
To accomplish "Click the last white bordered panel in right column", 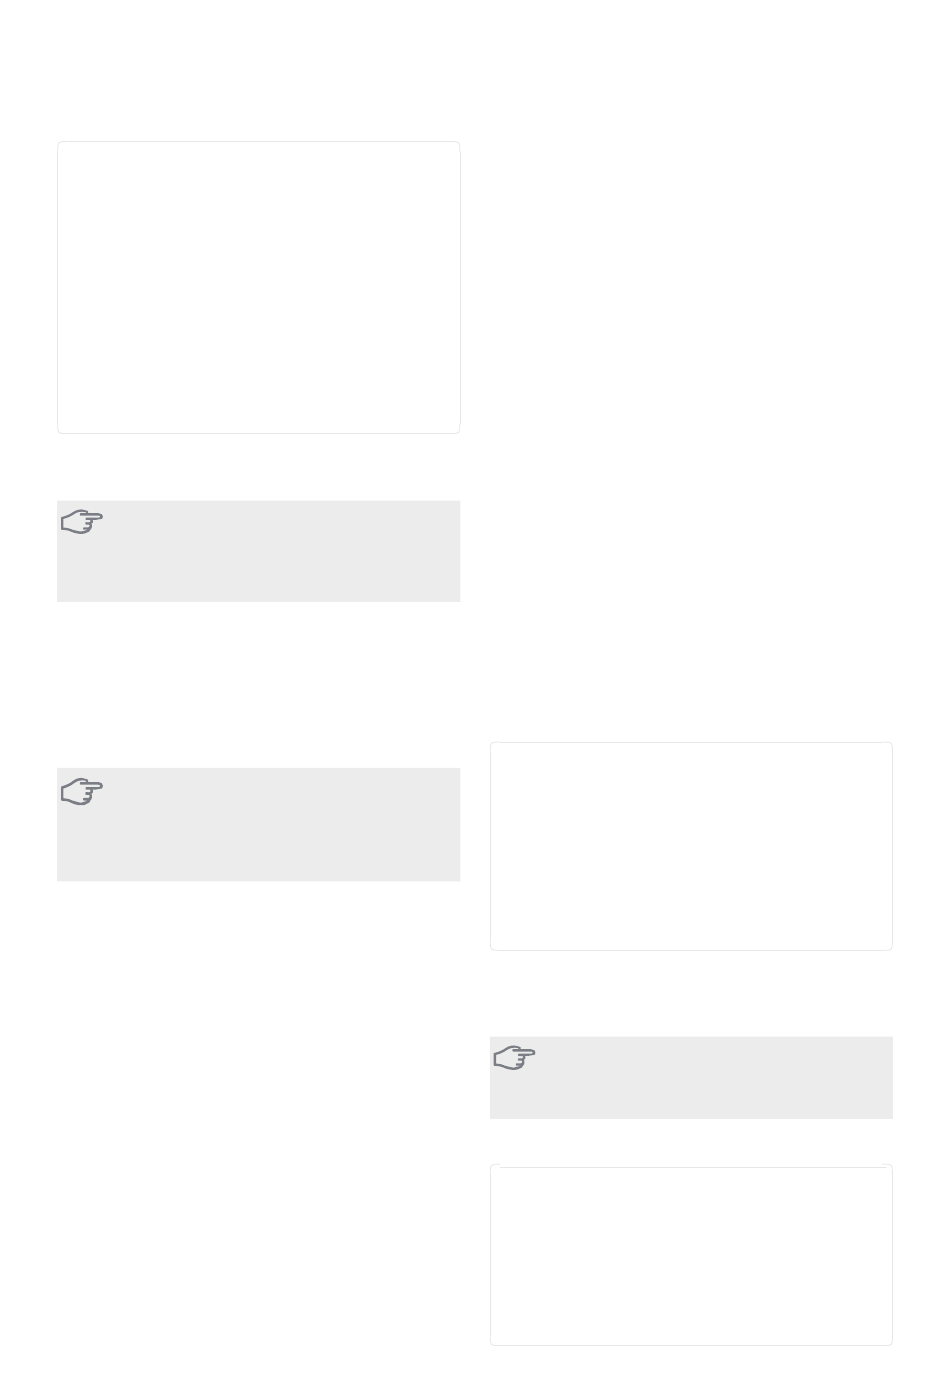I will (691, 1255).
